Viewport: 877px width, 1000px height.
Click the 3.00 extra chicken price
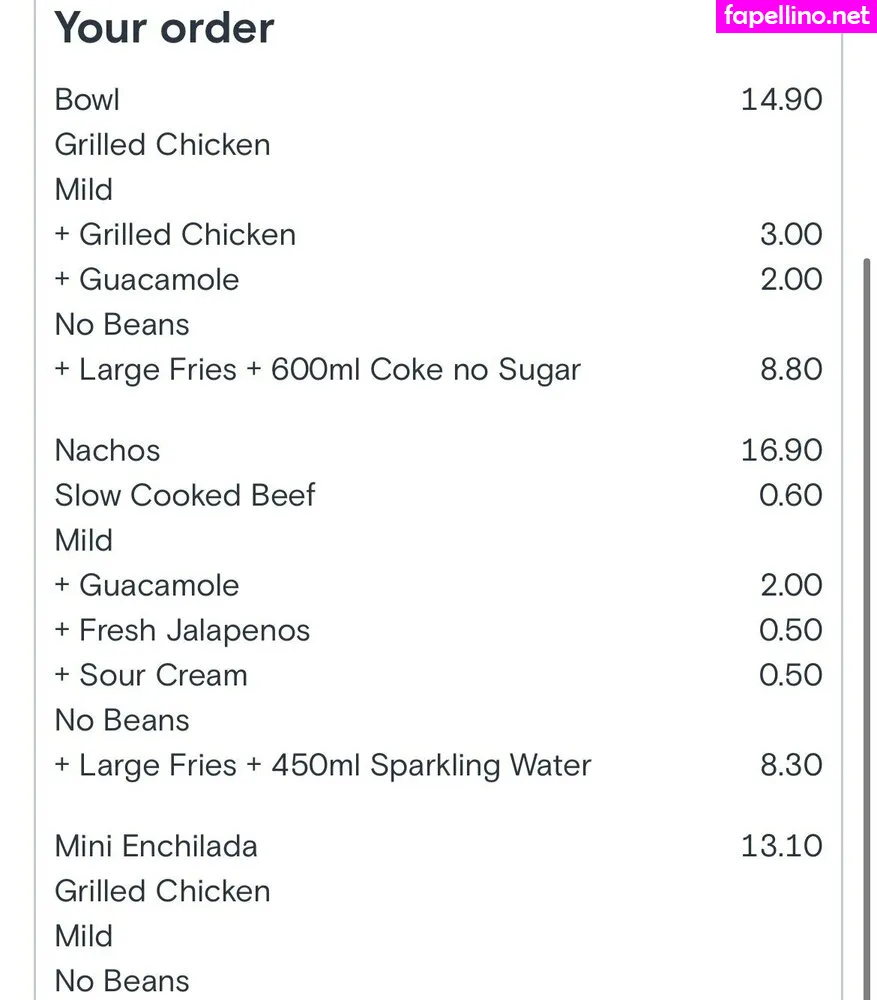pos(791,234)
